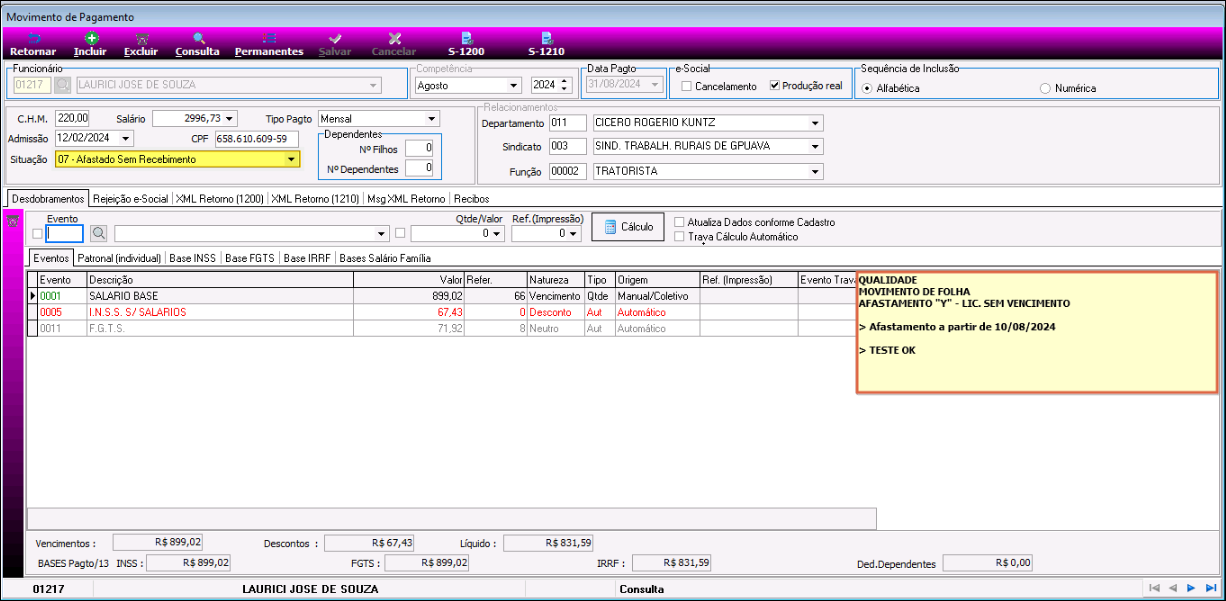Viewport: 1226px width, 601px height.
Task: Tick the Cancelamento checkbox
Action: click(x=686, y=86)
